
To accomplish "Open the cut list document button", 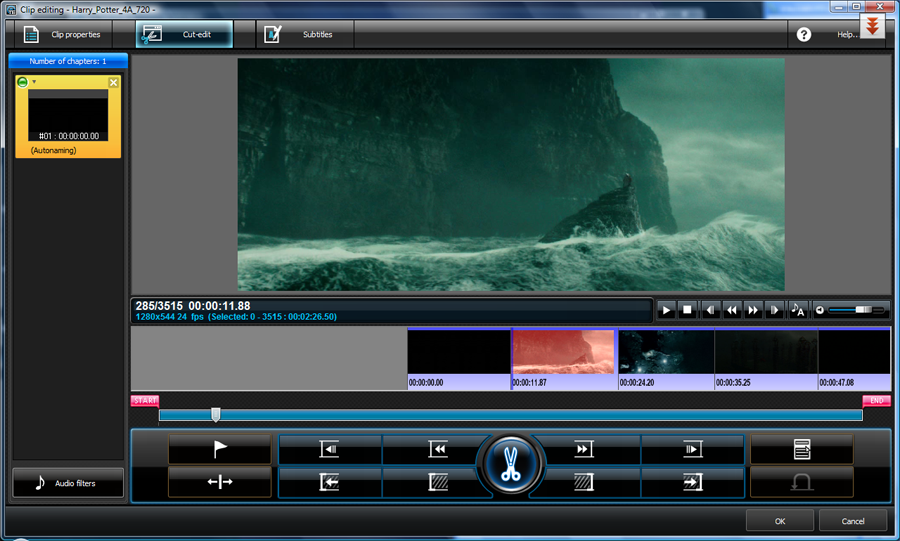I will (802, 449).
